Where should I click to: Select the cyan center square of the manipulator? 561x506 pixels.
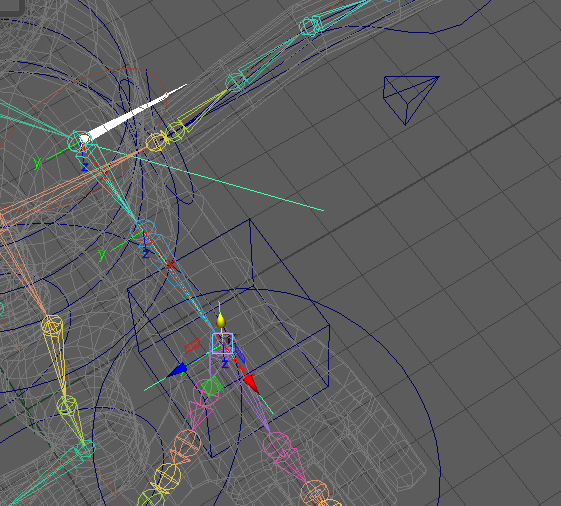coord(223,343)
